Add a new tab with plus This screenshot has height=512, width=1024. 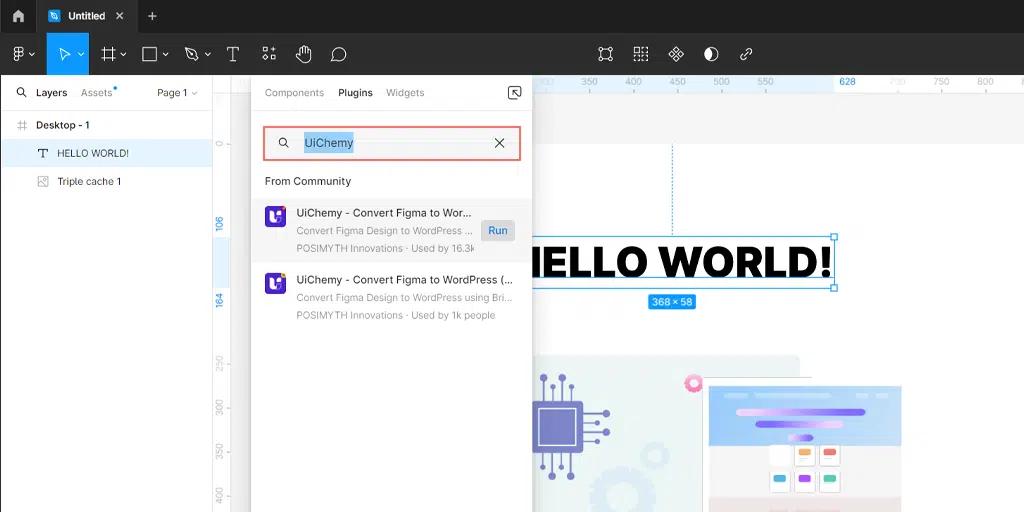coord(152,16)
